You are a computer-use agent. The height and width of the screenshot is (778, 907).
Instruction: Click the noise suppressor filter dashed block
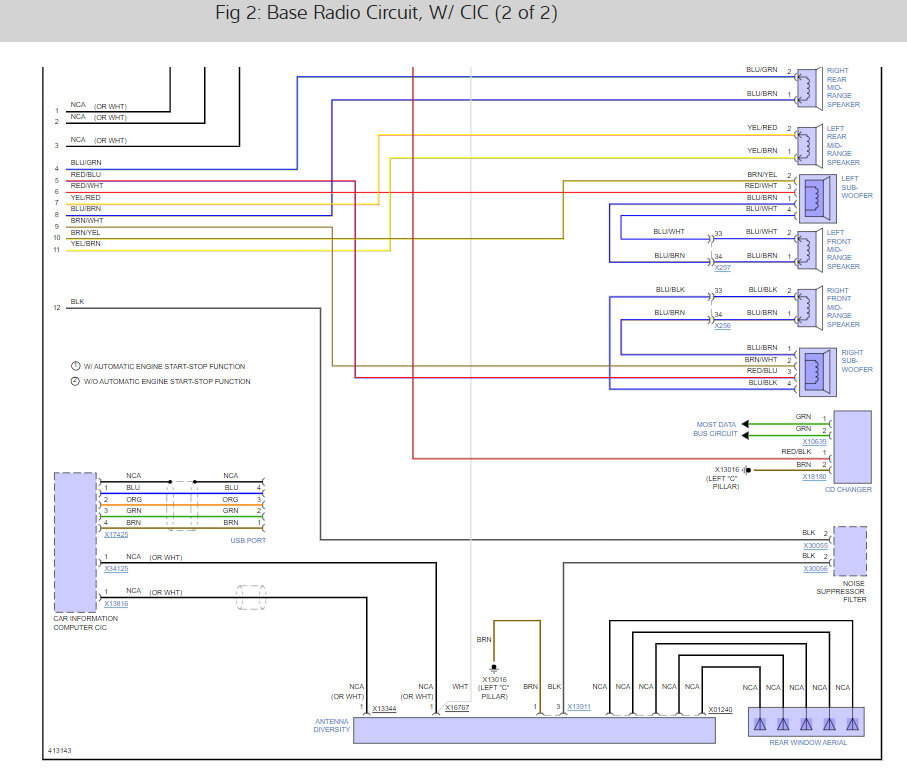point(850,551)
